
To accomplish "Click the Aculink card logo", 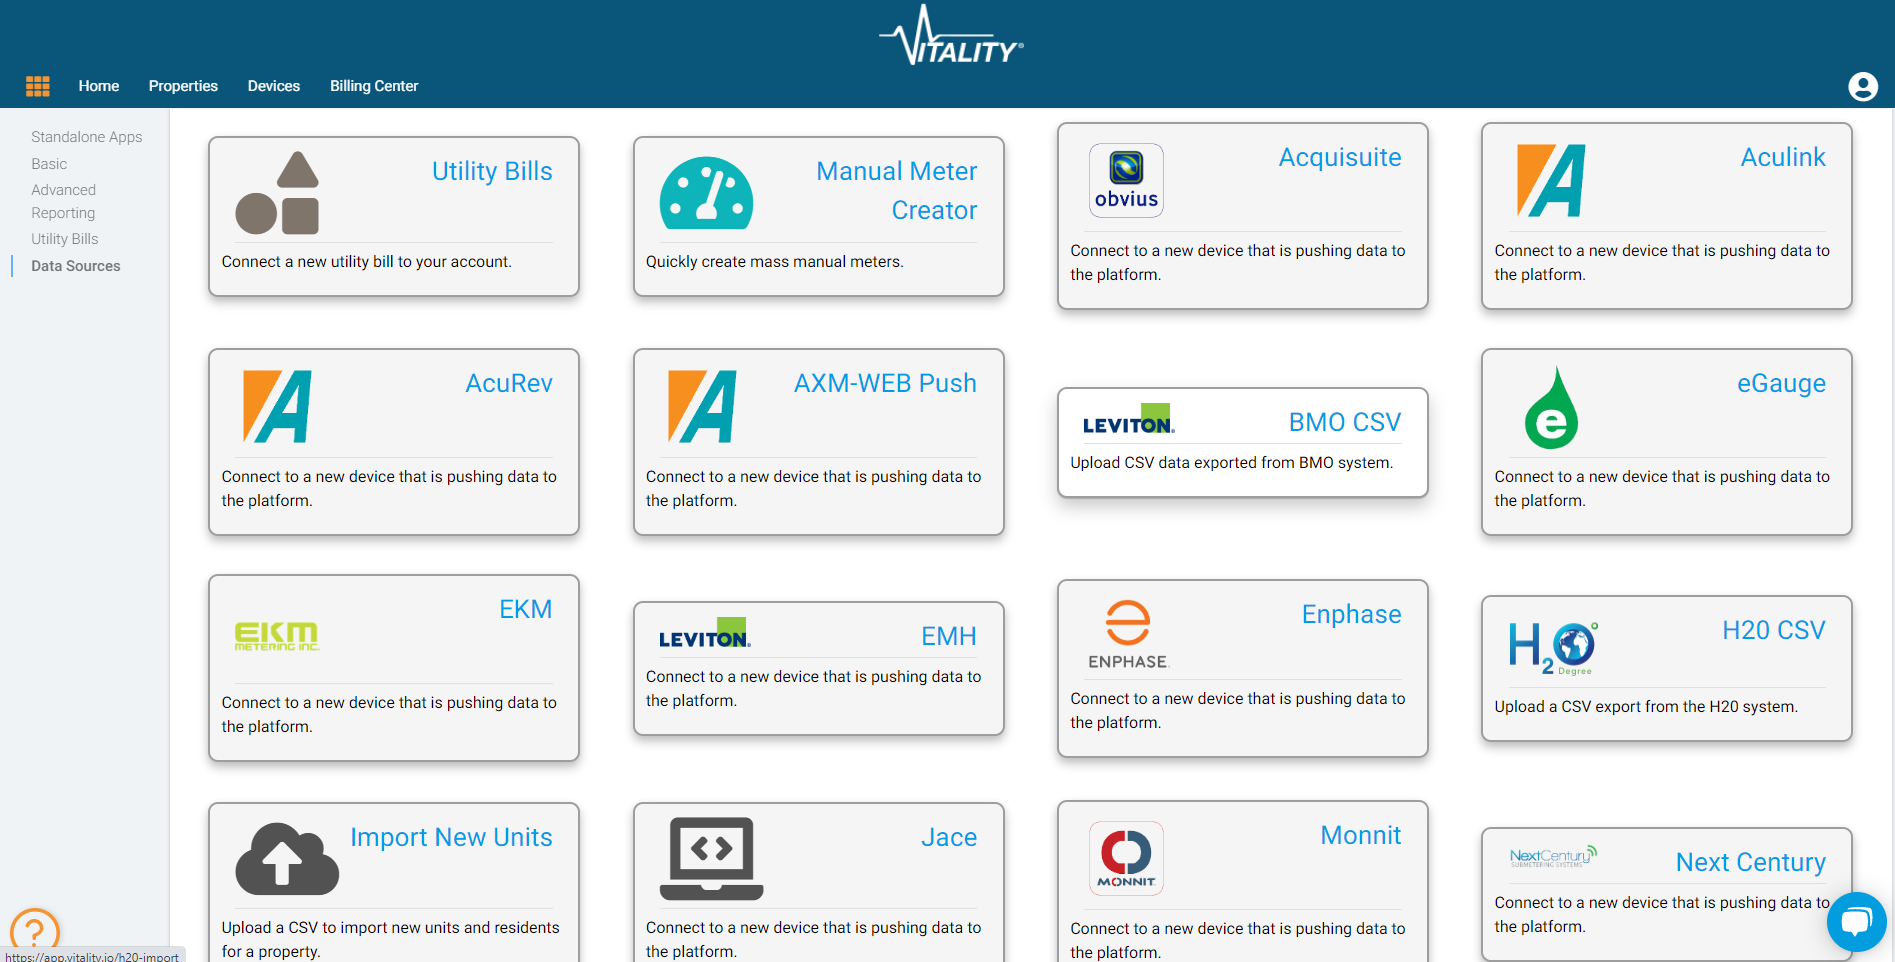I will tap(1551, 181).
